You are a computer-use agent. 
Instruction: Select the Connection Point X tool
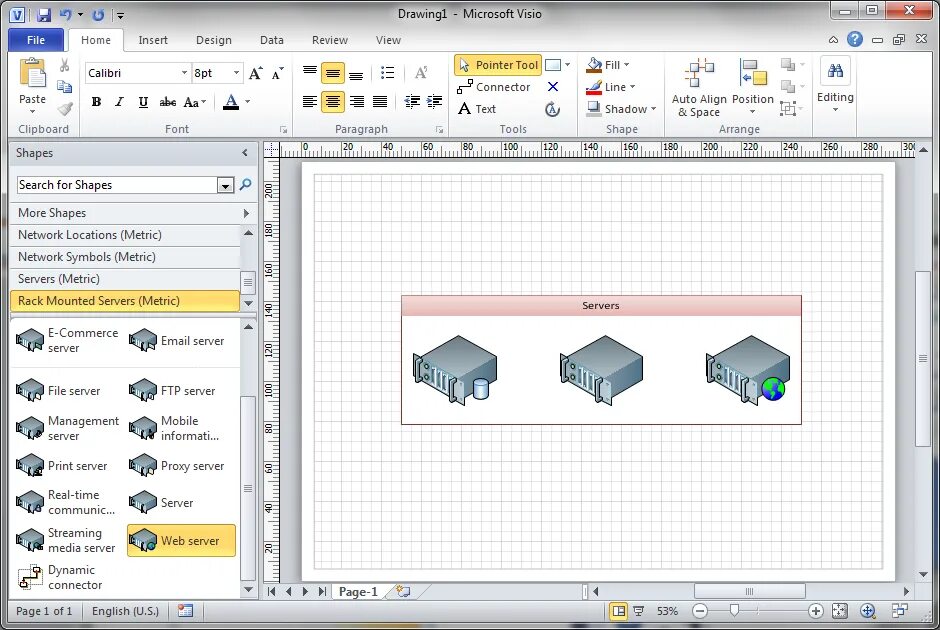tap(553, 87)
